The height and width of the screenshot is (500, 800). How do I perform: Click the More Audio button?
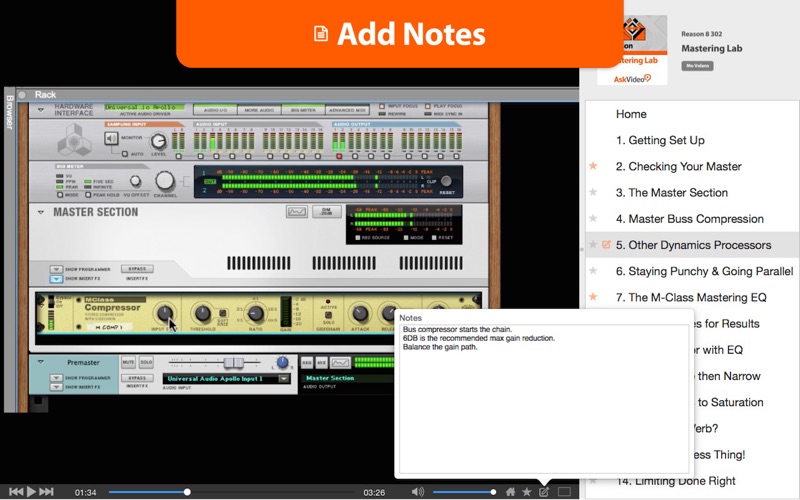pos(259,110)
